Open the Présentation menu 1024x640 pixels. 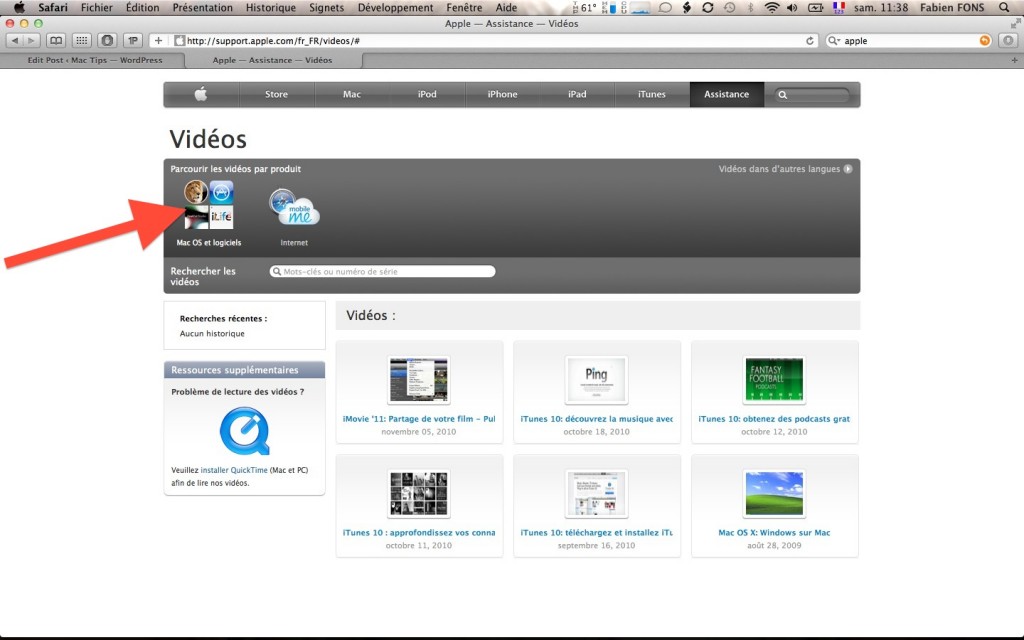tap(202, 8)
